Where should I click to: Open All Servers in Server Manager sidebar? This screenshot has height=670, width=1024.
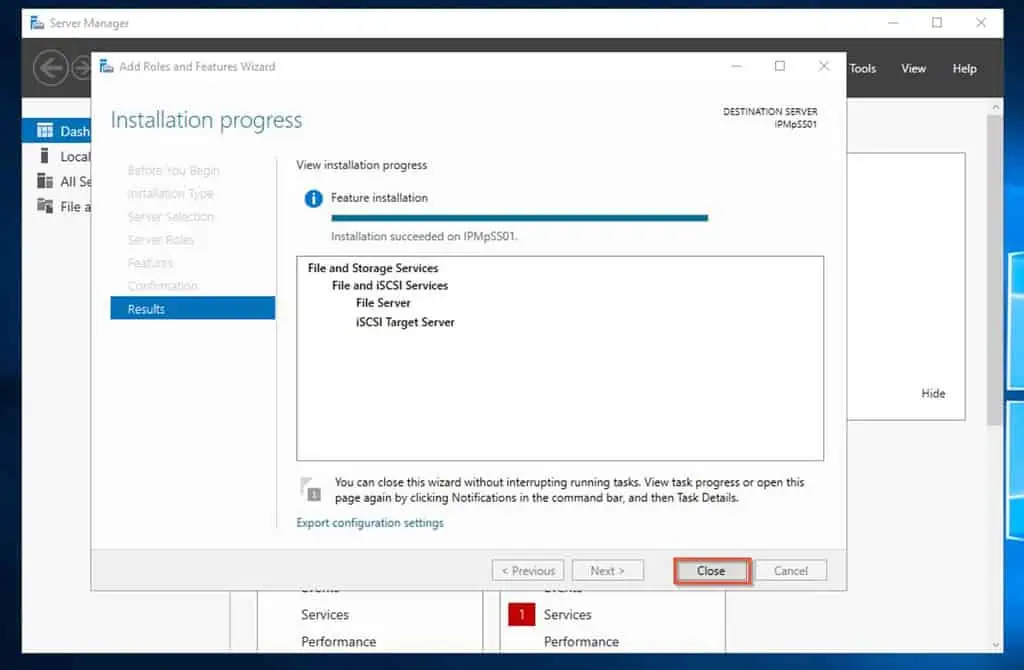[57, 182]
